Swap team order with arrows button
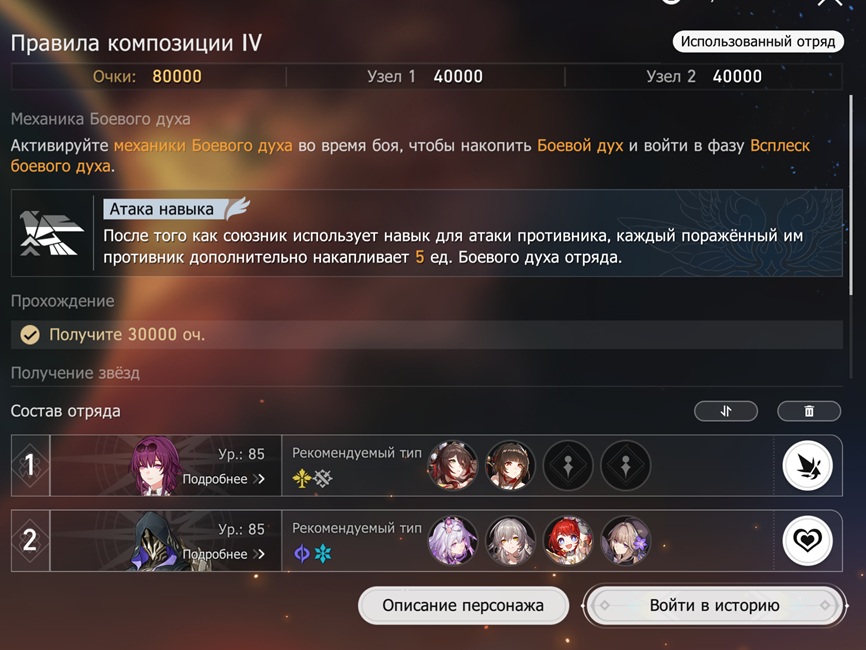 pos(726,411)
